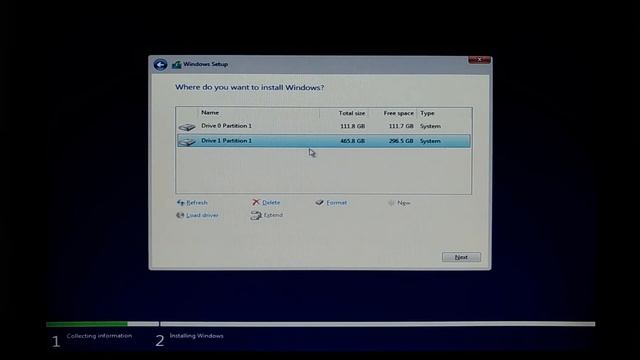Close the Windows Setup dialog

coord(479,60)
